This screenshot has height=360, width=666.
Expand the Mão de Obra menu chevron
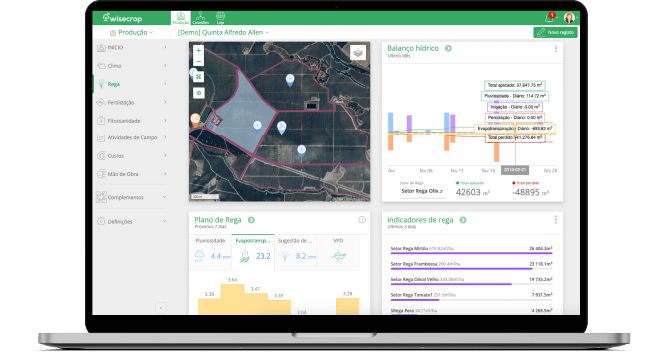165,174
